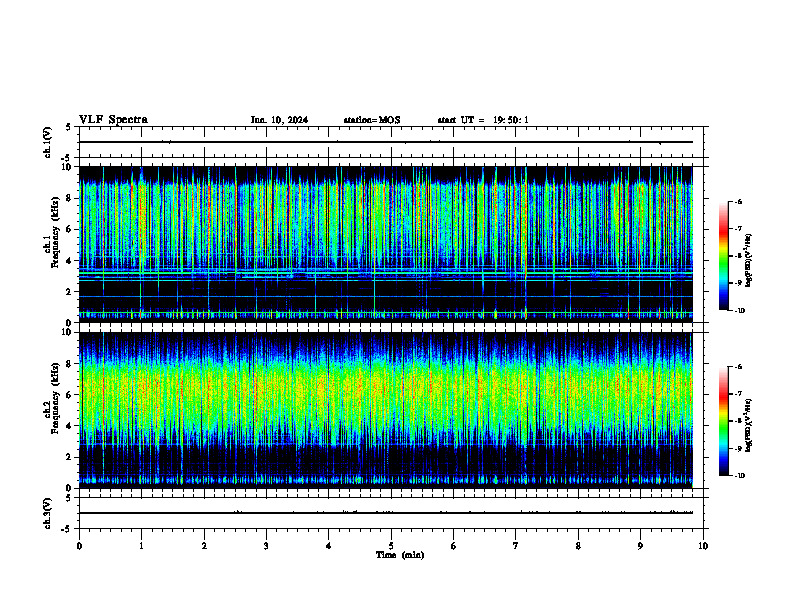Click the ch.1 spectrogram panel

coord(386,244)
